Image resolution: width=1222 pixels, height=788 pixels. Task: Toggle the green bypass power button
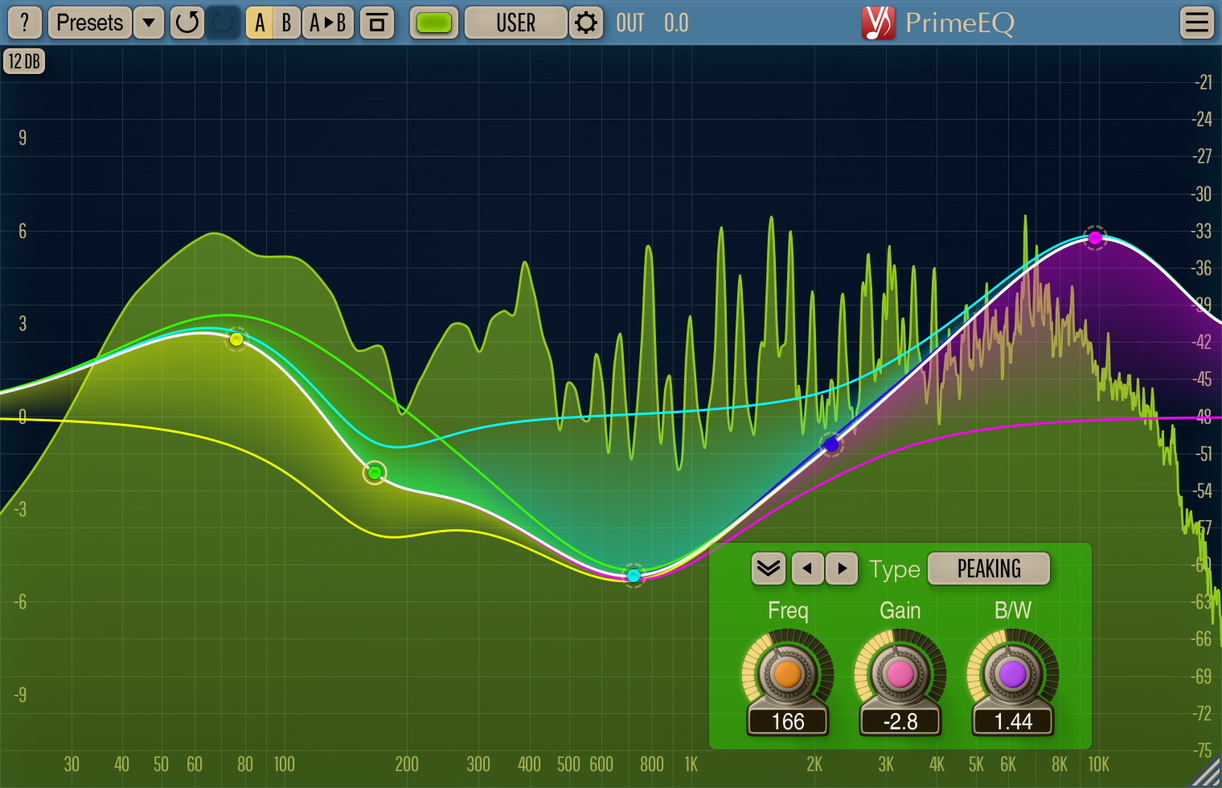(x=435, y=22)
